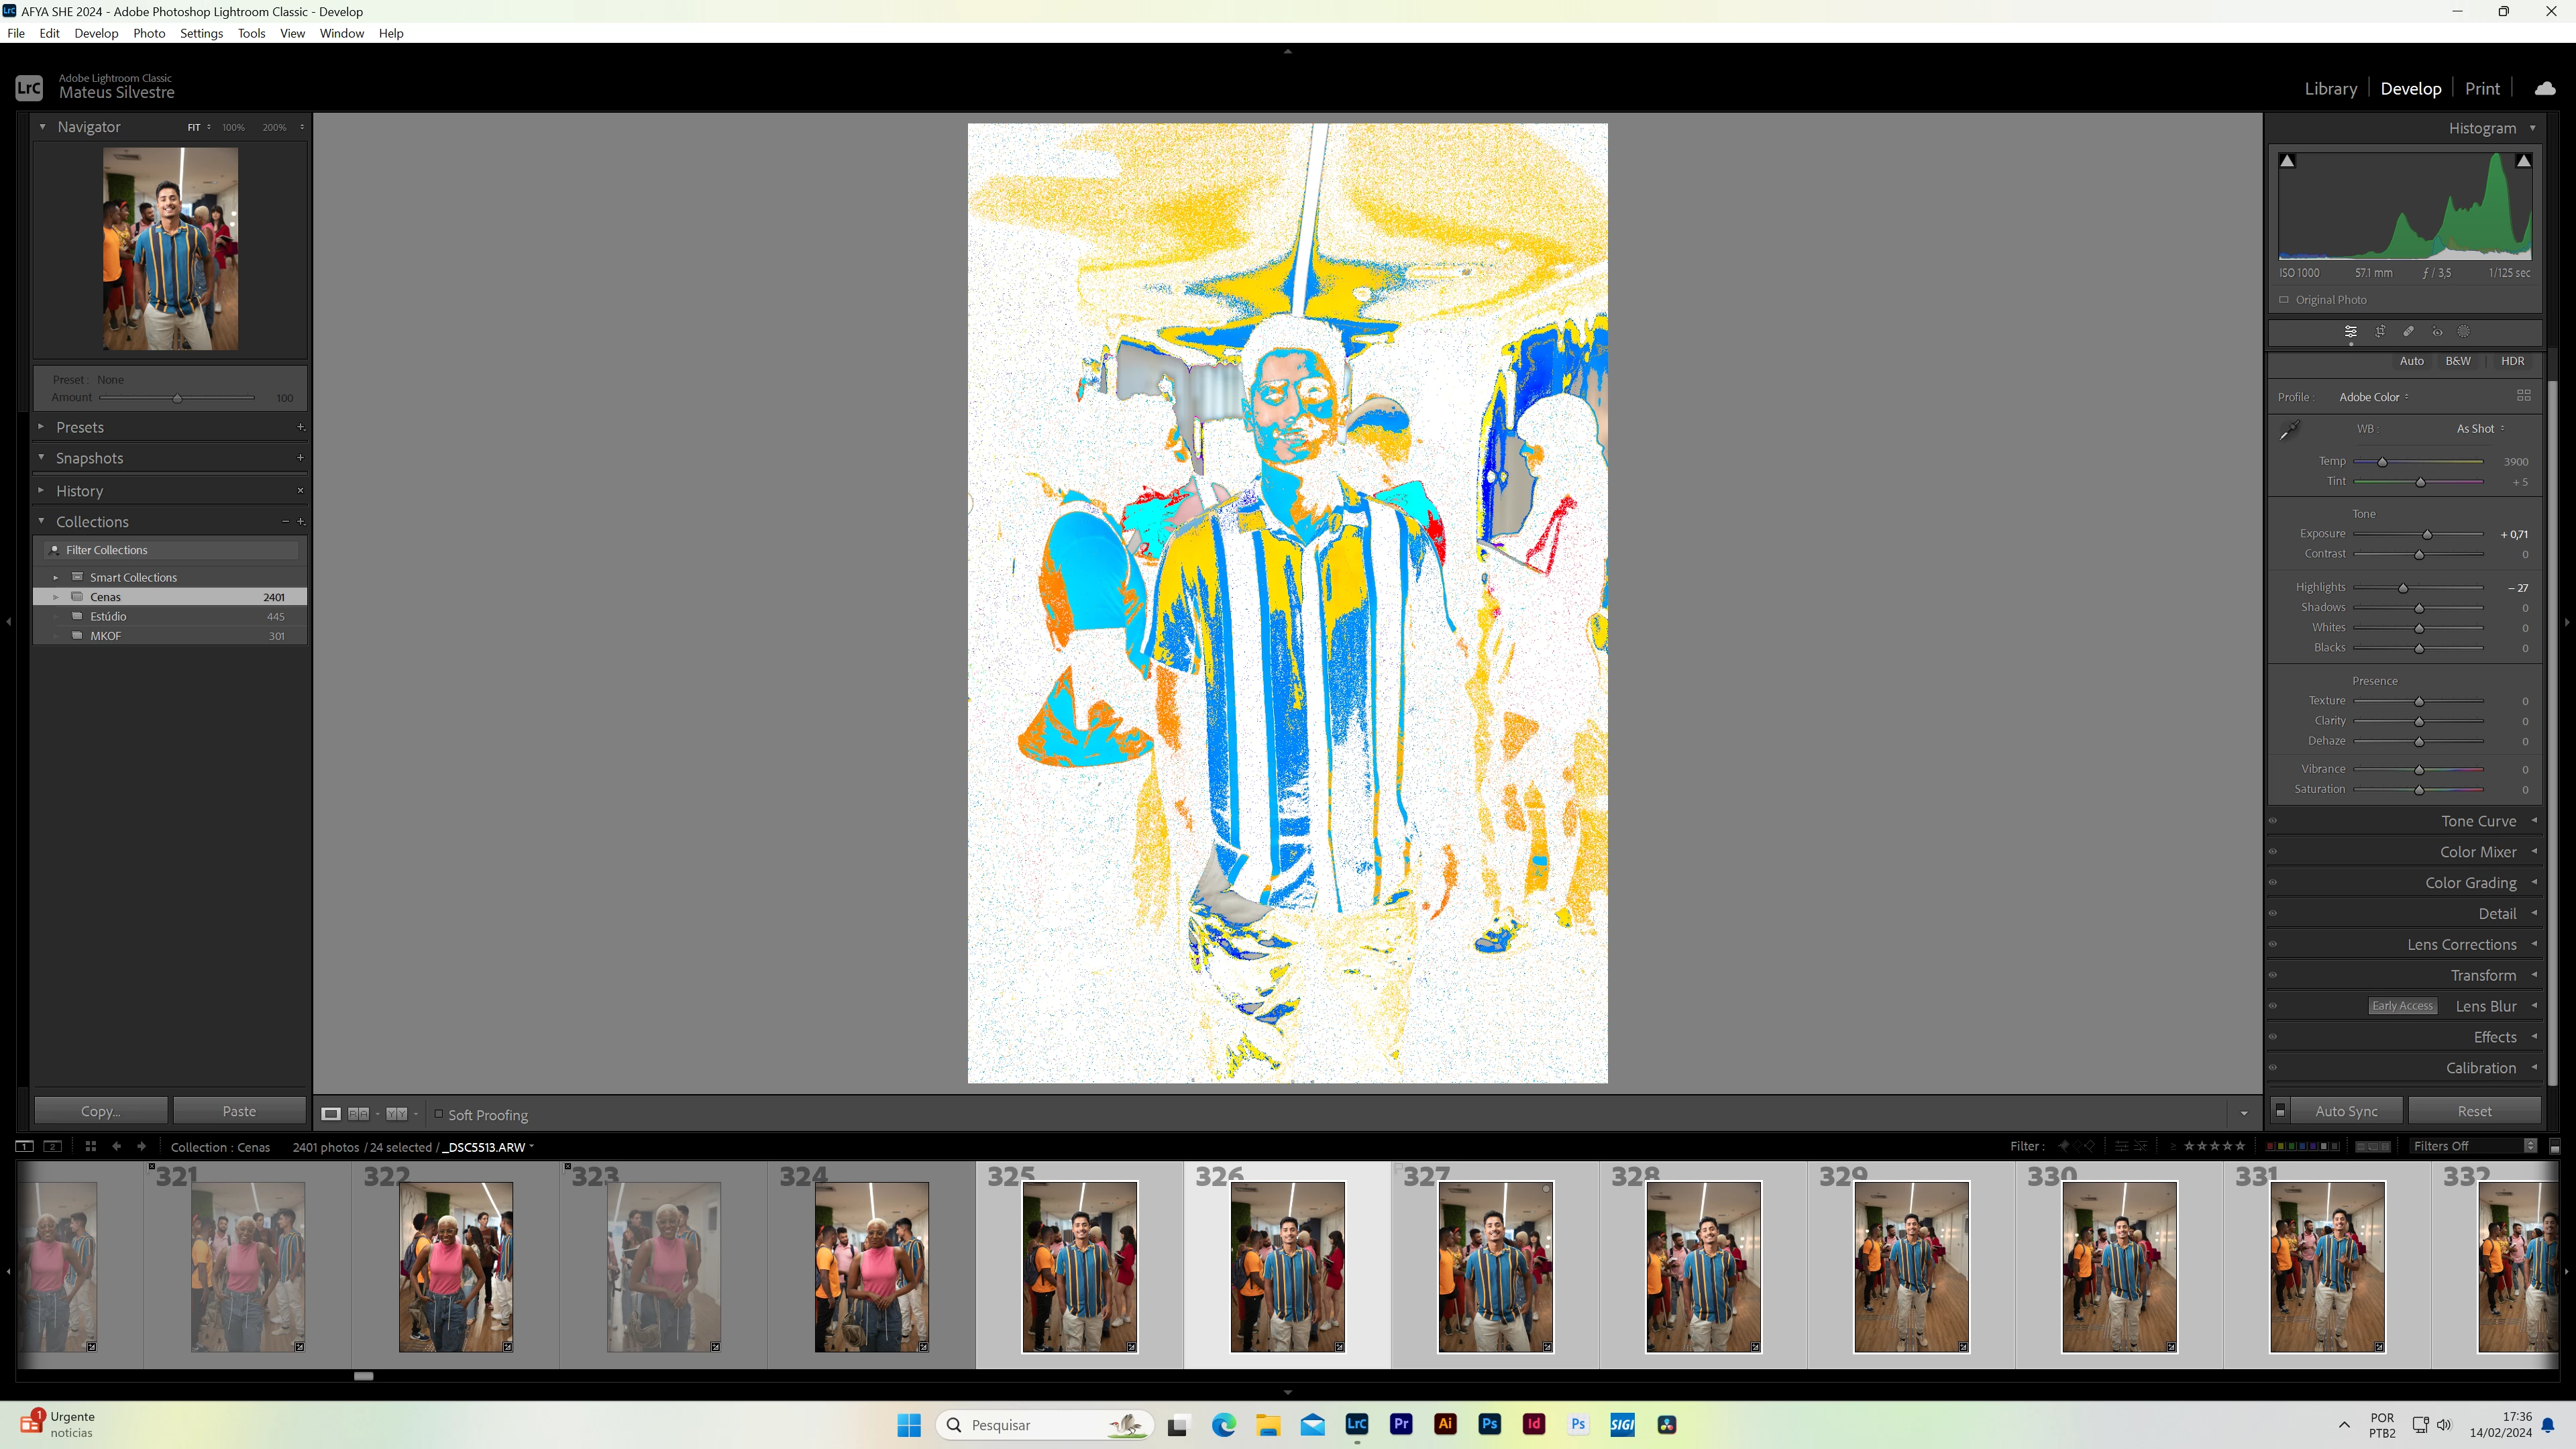This screenshot has width=2576, height=1449.
Task: Expand the Color Grading panel
Action: point(2470,883)
